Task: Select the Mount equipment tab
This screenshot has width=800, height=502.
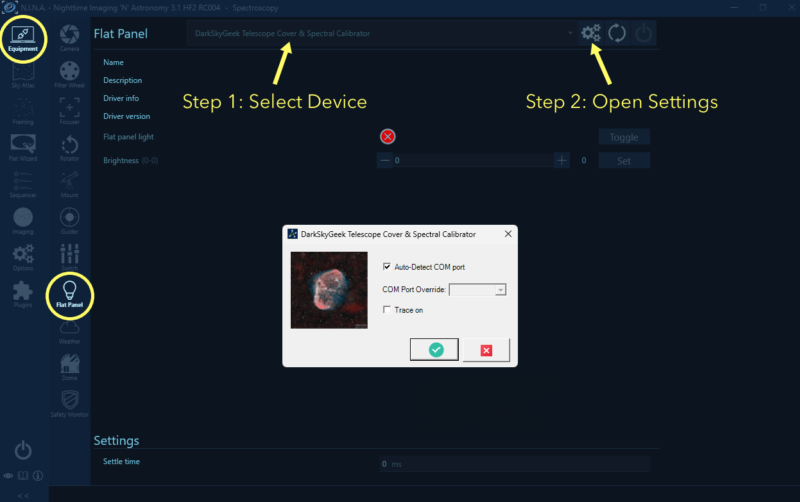Action: [69, 185]
